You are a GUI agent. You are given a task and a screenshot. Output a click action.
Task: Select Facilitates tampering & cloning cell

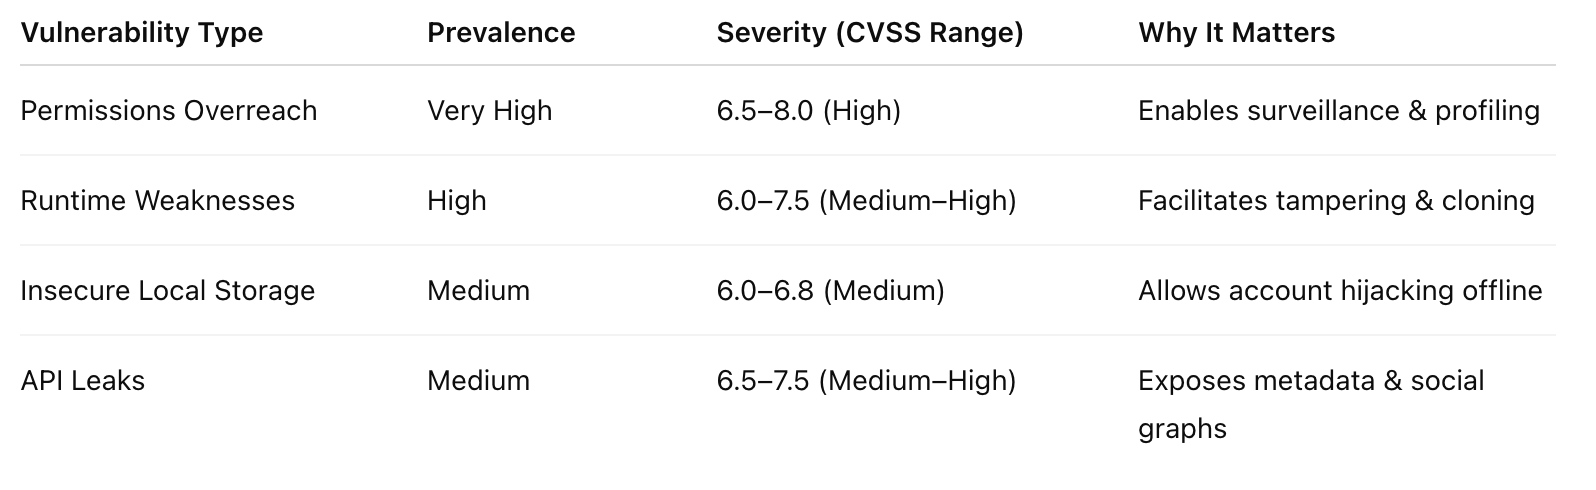(1336, 201)
